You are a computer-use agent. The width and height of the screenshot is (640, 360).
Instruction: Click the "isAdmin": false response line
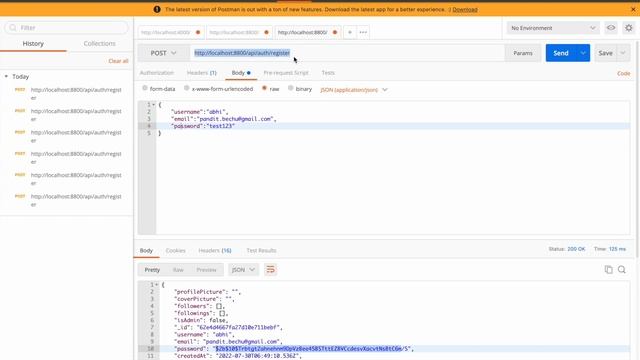click(x=201, y=320)
